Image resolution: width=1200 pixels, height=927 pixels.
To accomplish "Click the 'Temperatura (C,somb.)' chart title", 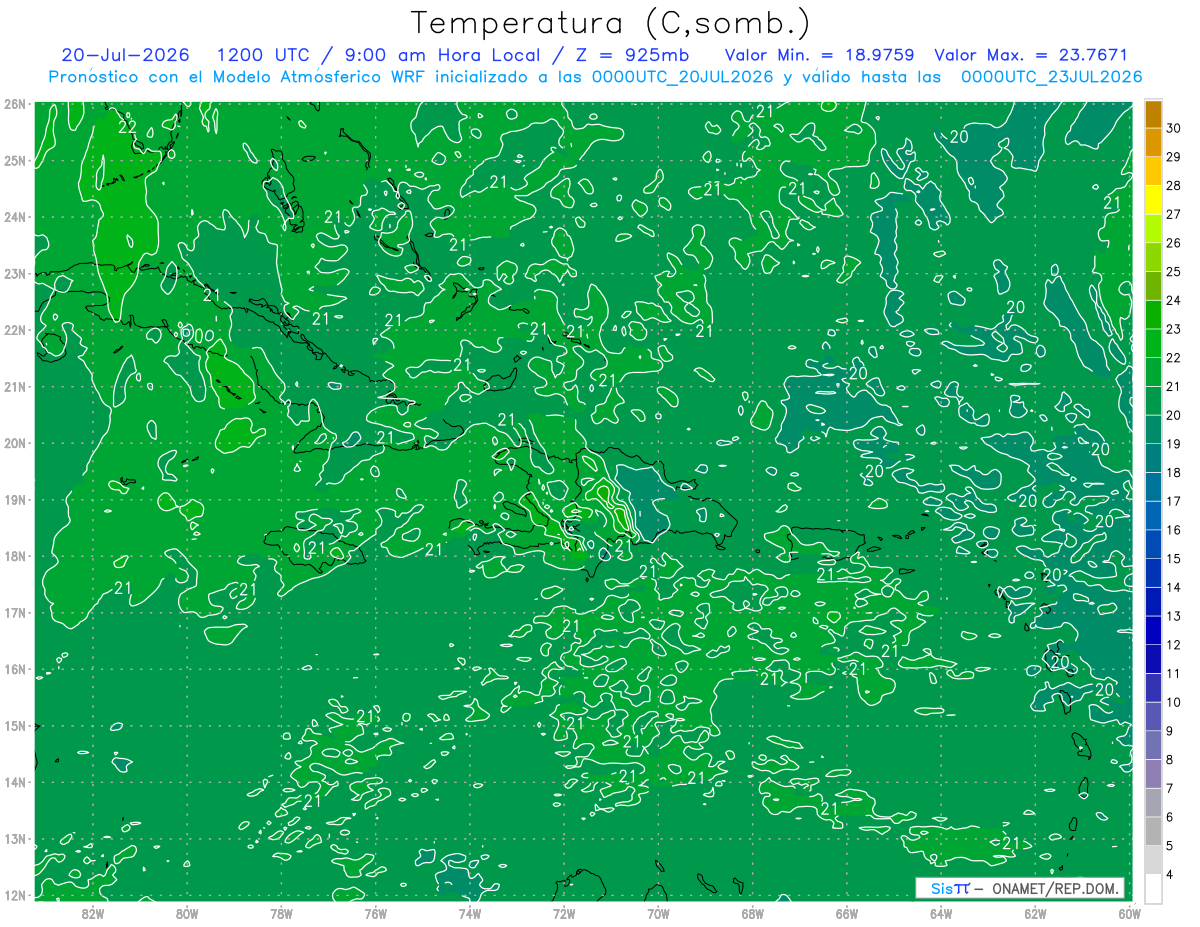I will (x=610, y=23).
